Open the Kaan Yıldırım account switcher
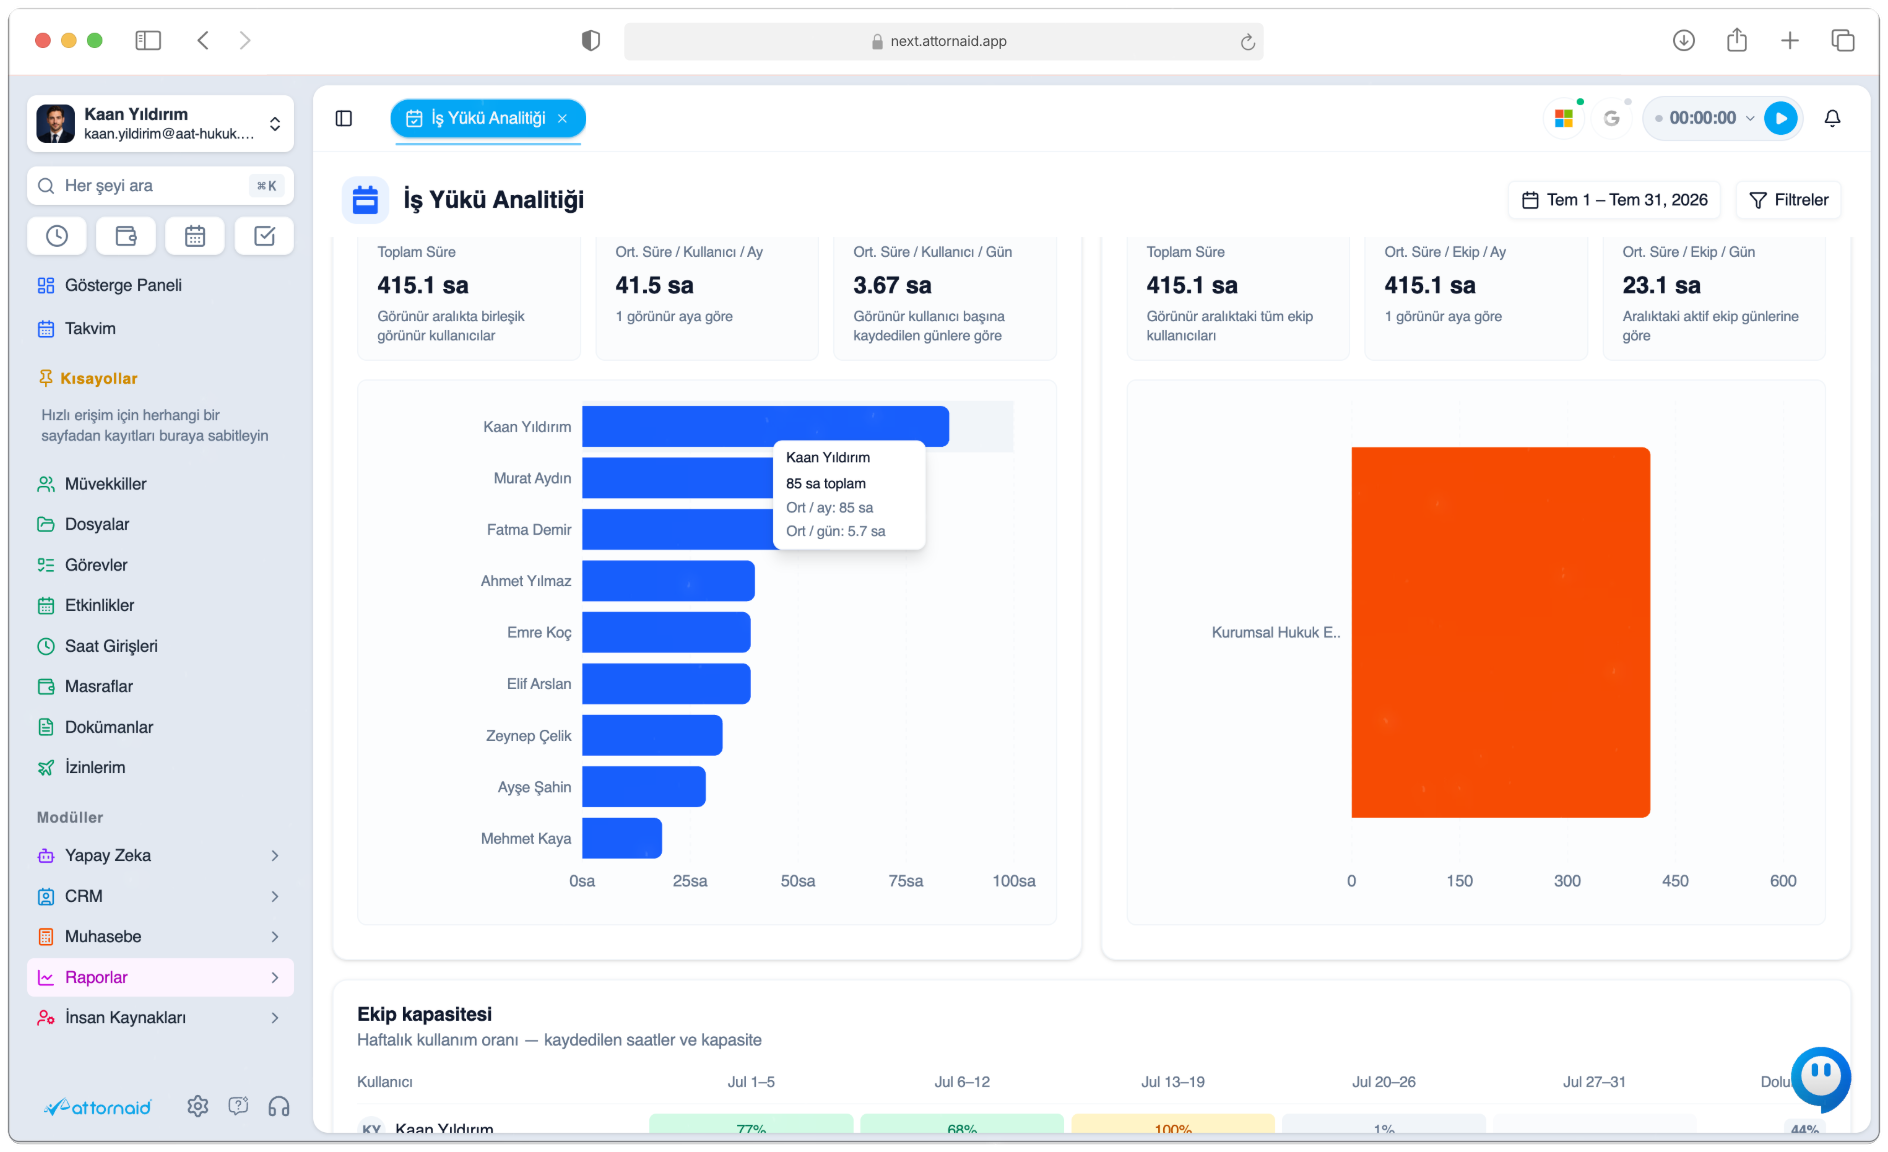This screenshot has height=1152, width=1888. click(x=160, y=123)
